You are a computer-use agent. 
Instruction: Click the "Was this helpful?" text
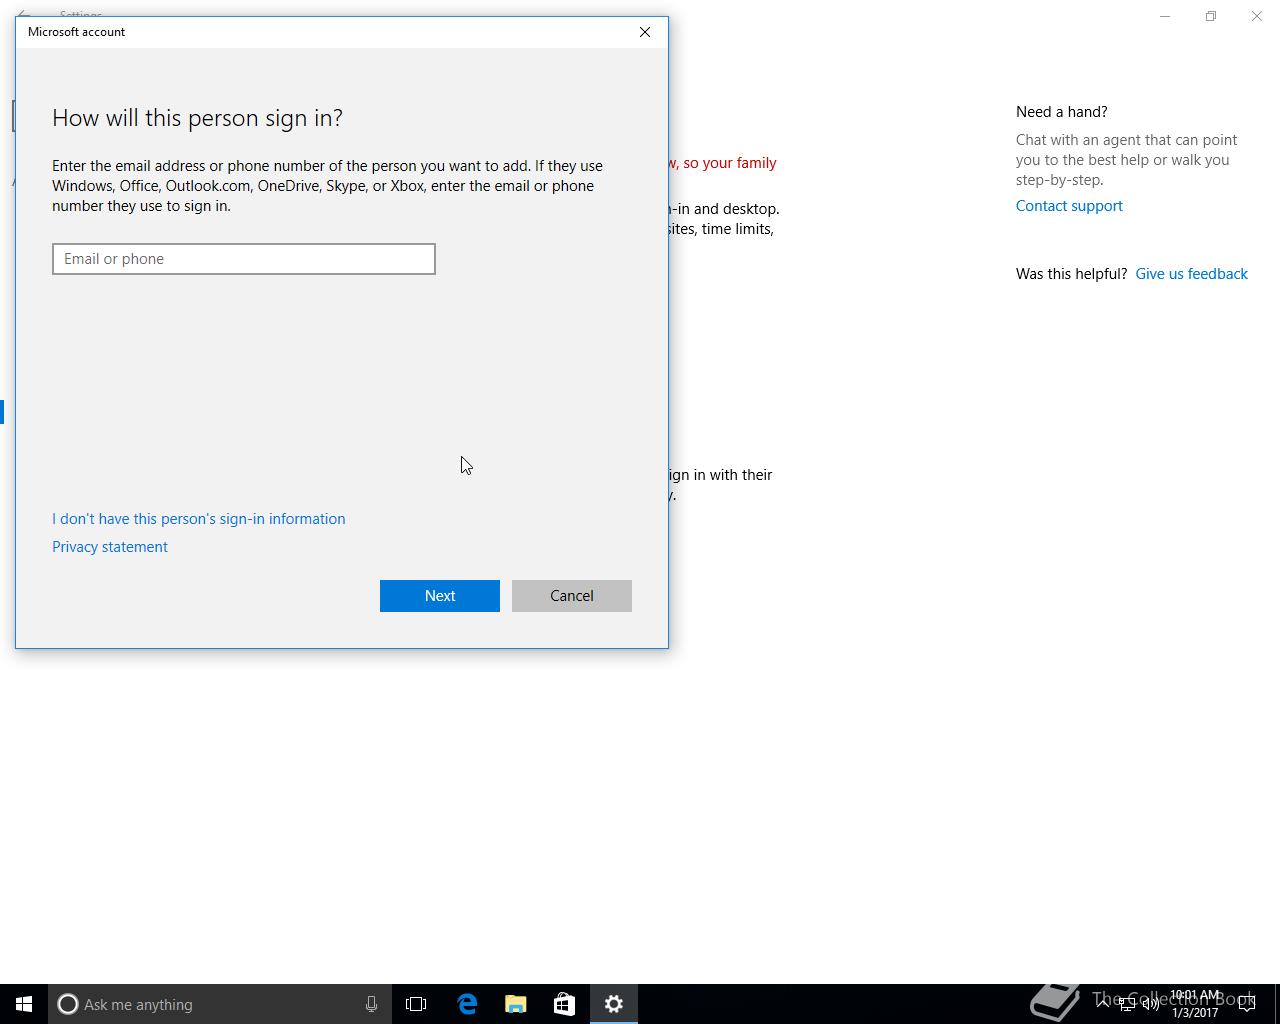click(x=1071, y=274)
